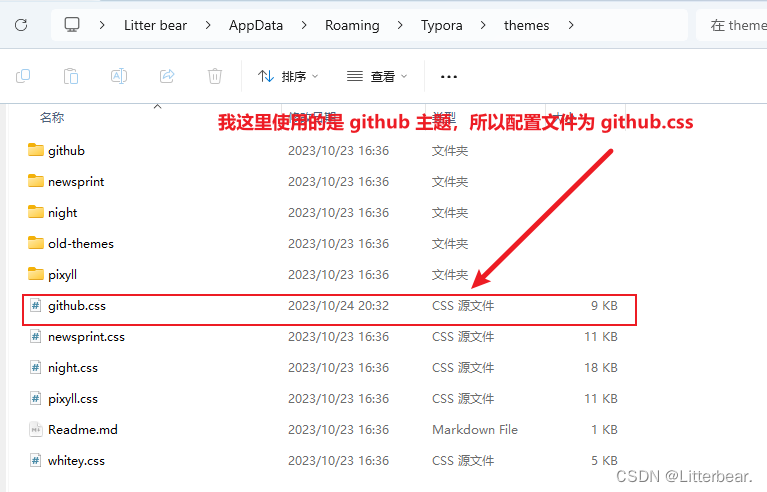Screen dimensions: 767x492
Task: Click the 18 KB size of night.css
Action: [601, 367]
